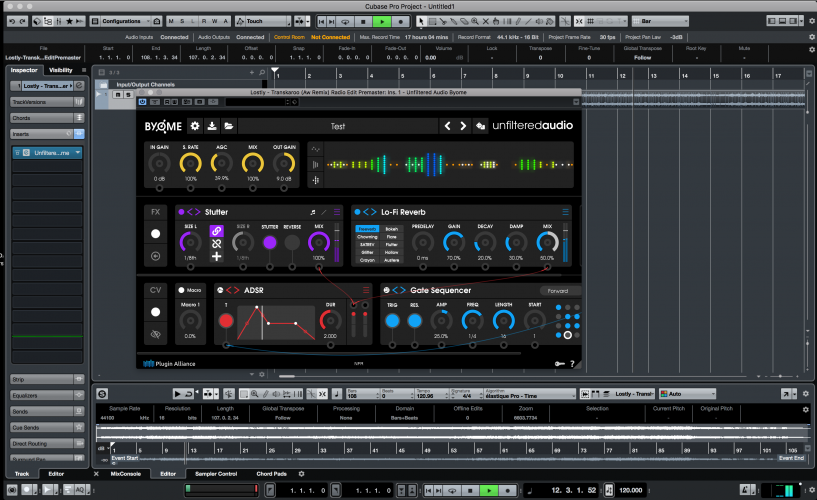Viewport: 817px width, 500px height.
Task: Go to the next Byome preset
Action: coord(463,126)
